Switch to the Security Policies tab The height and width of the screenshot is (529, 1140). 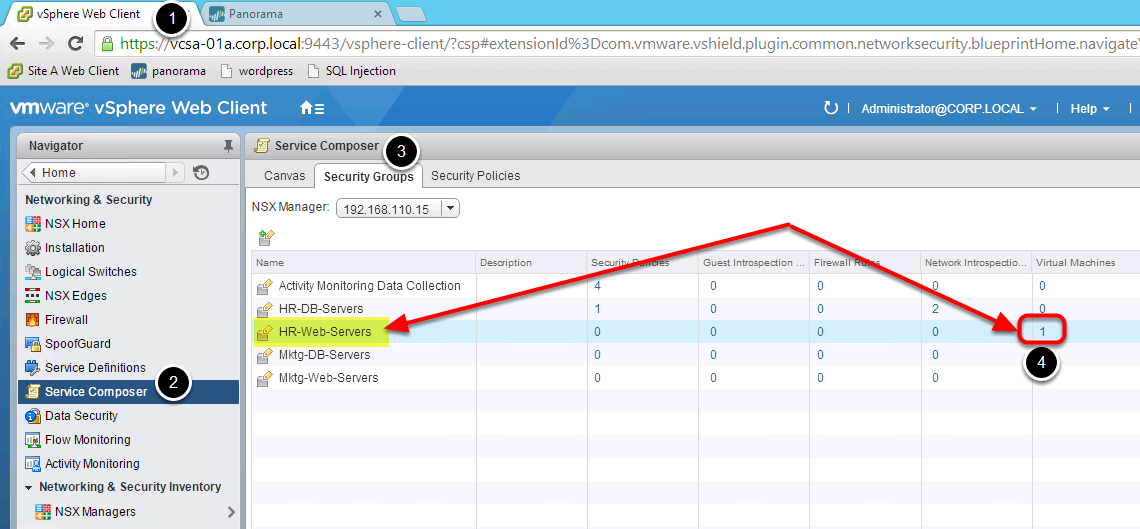[475, 176]
